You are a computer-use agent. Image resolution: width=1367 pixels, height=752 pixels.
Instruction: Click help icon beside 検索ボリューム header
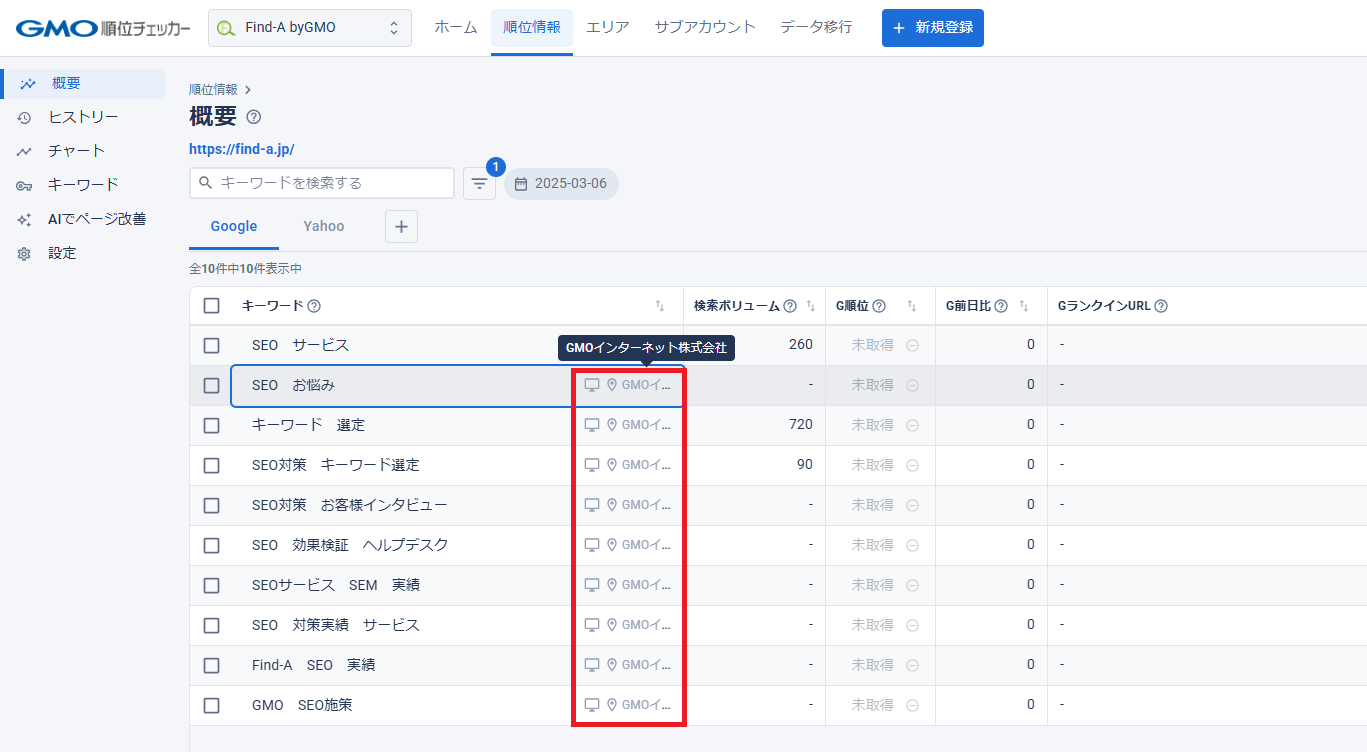point(790,306)
